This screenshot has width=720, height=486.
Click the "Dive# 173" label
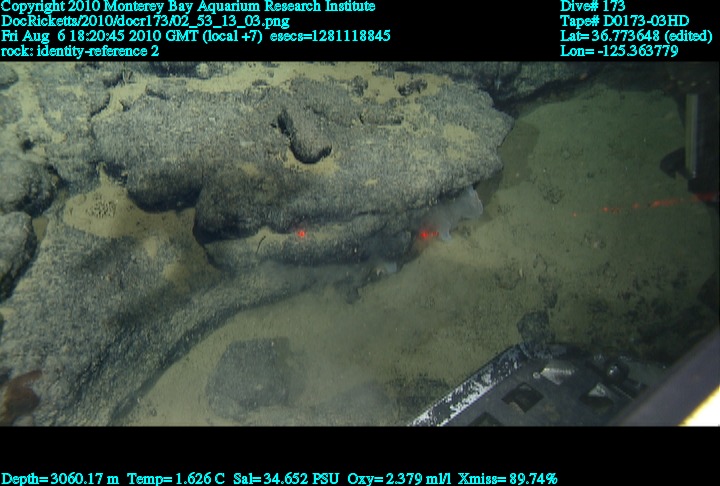[x=592, y=6]
